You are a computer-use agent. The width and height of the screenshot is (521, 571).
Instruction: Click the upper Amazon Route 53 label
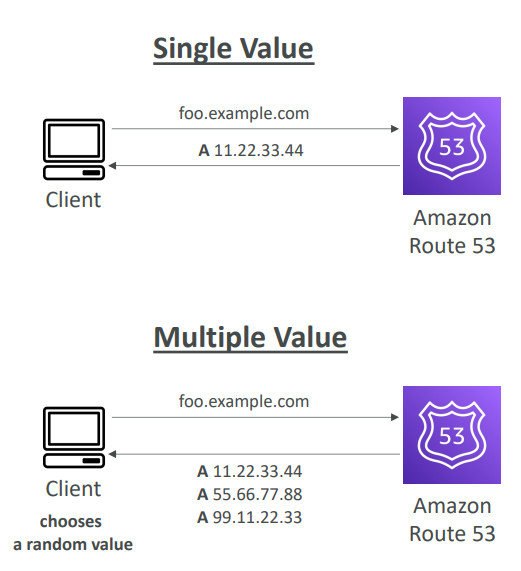(452, 232)
